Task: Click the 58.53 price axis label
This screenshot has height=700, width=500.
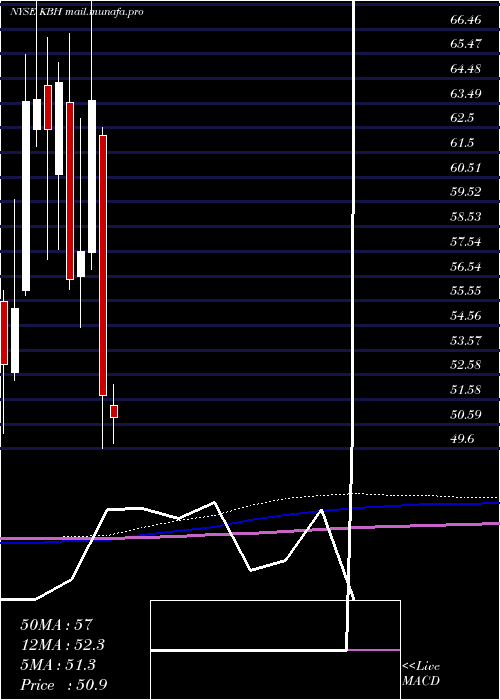Action: 466,217
